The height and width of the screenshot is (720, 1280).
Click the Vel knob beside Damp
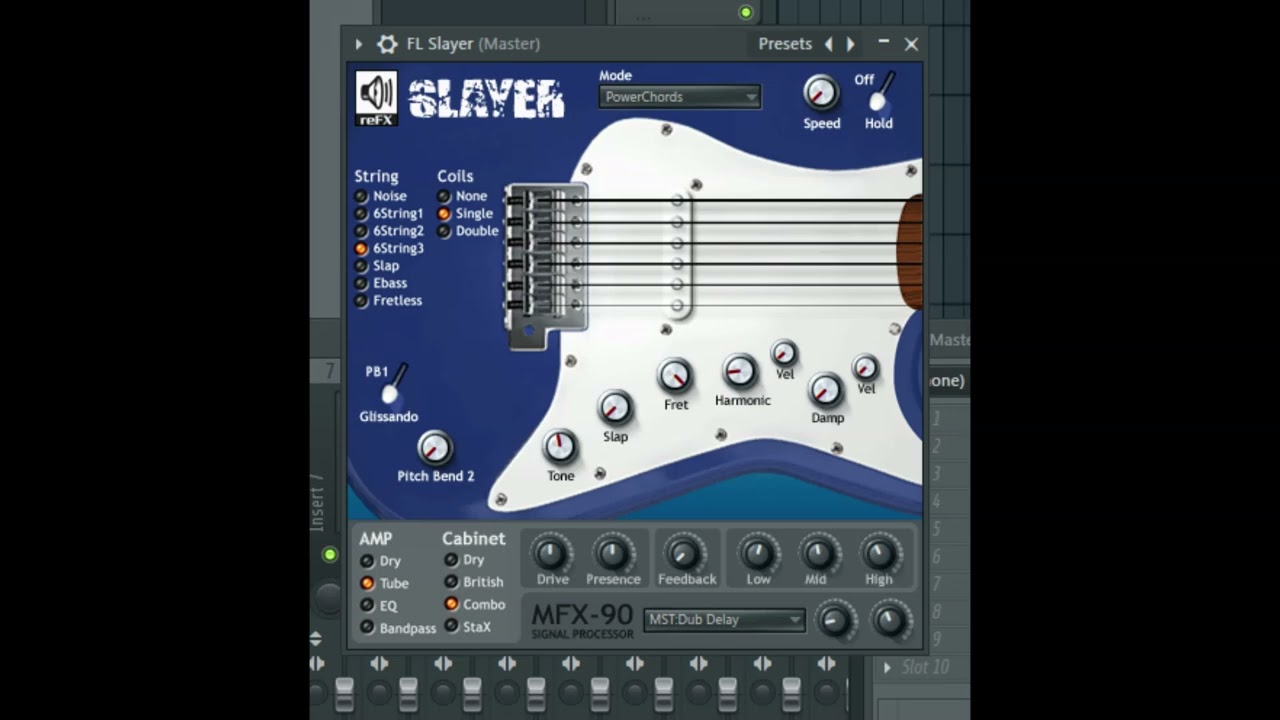pyautogui.click(x=865, y=368)
